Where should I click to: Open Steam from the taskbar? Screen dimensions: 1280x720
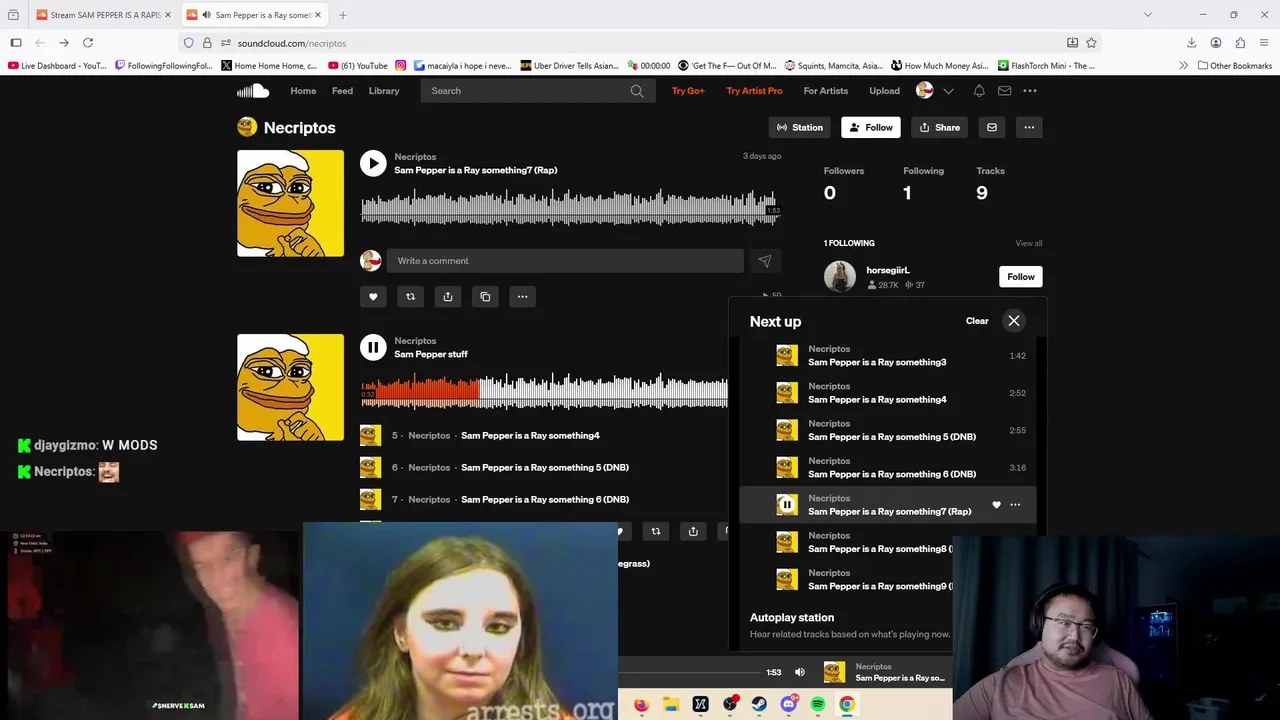[759, 704]
